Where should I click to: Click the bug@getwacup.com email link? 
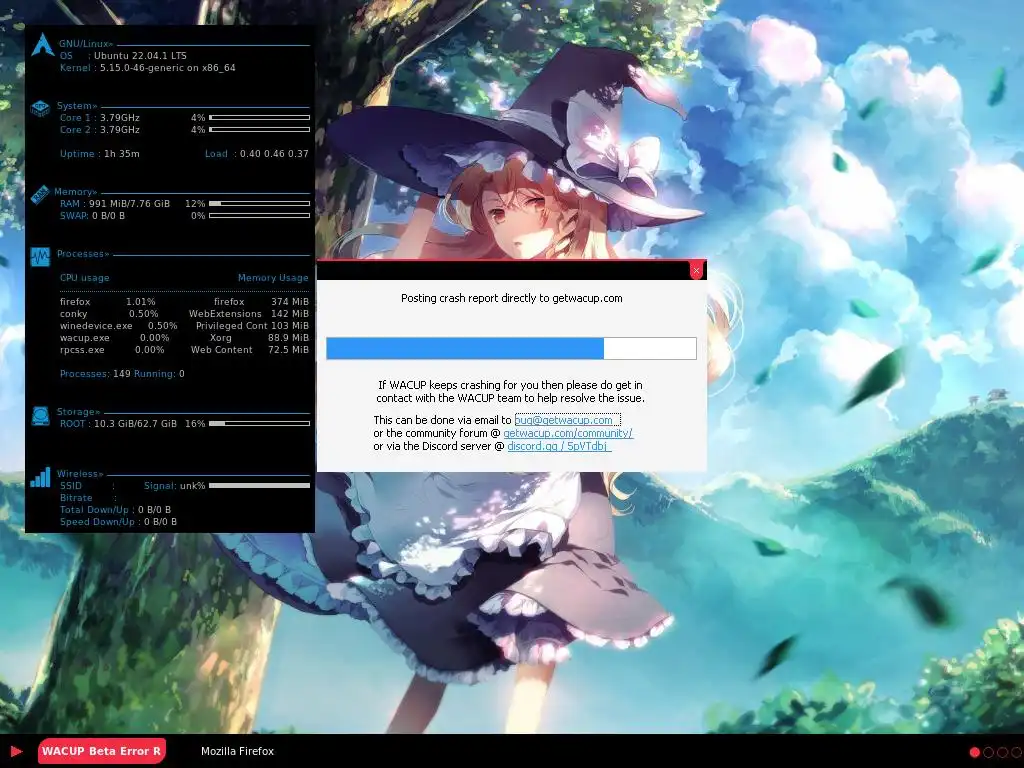tap(567, 420)
